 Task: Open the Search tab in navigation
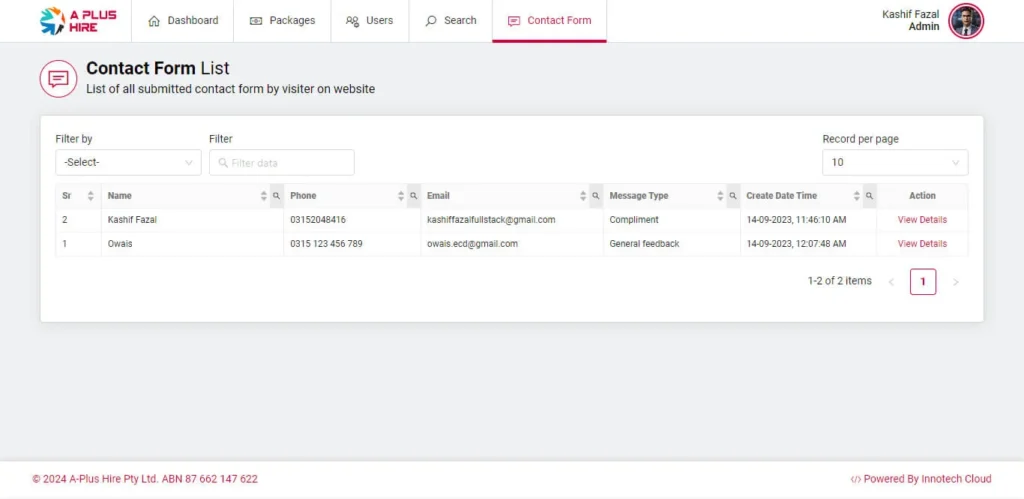450,21
